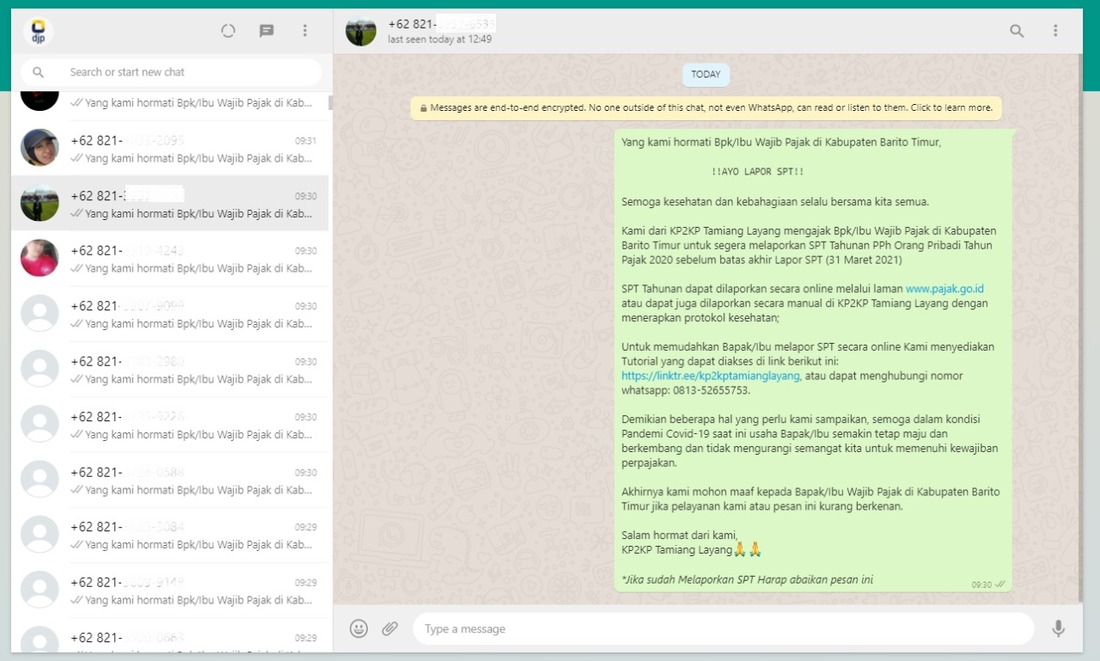The height and width of the screenshot is (661, 1100).
Task: Open the Status icon in sidebar header
Action: tap(228, 31)
